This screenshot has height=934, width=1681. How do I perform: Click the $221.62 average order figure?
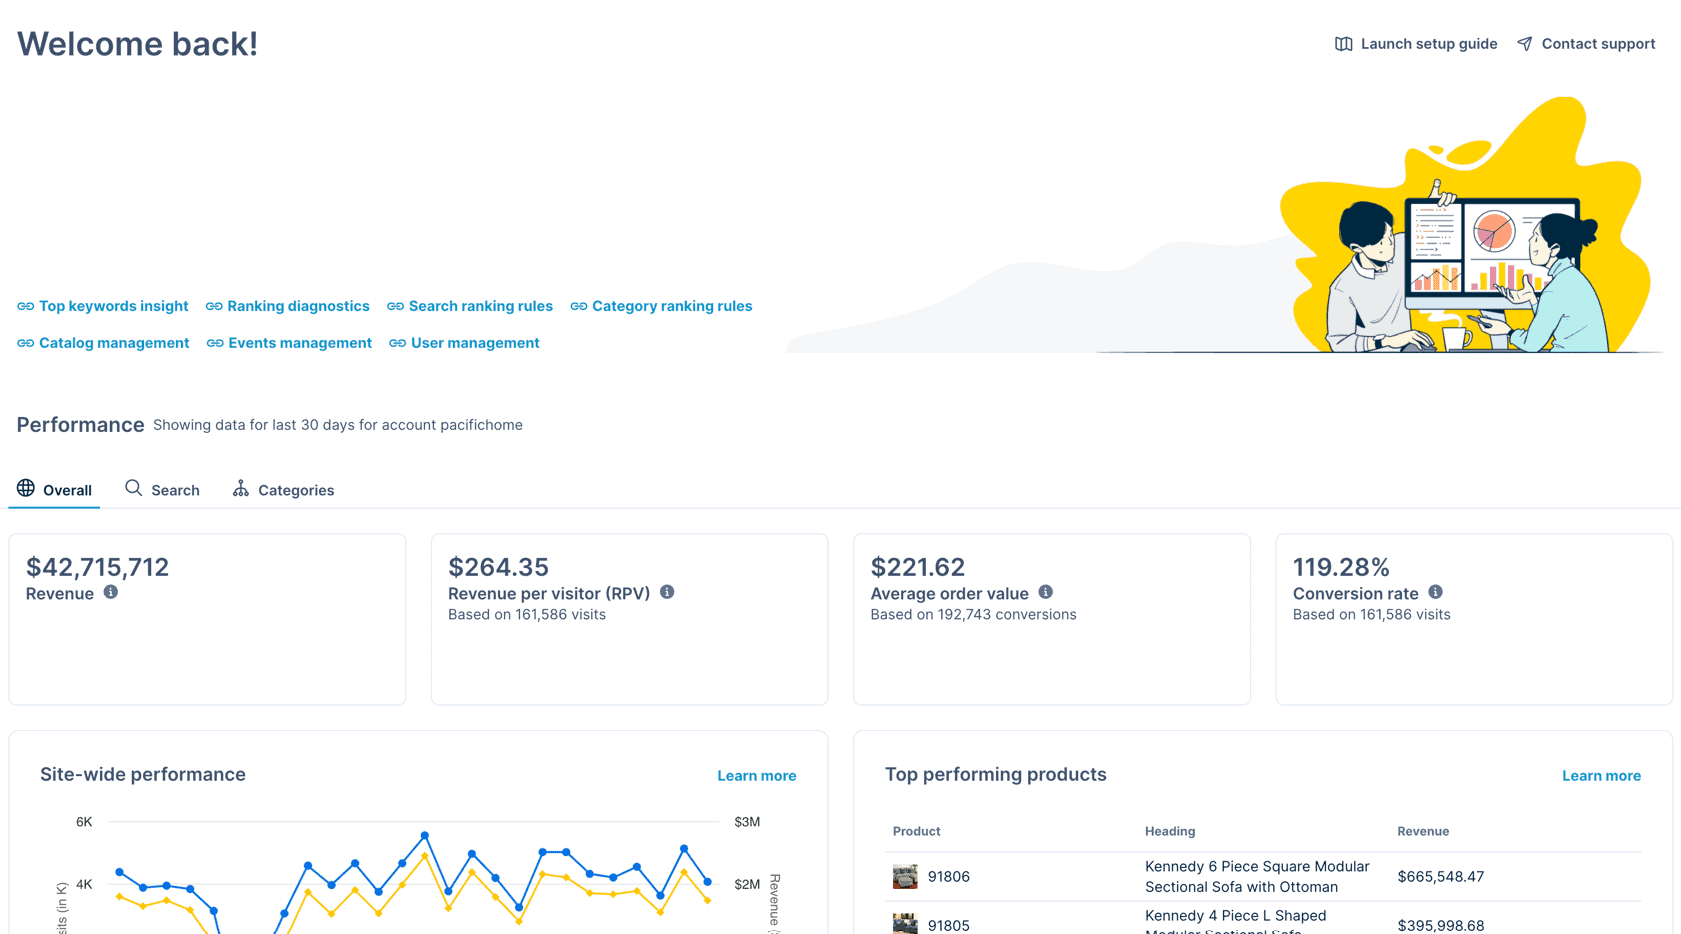(918, 567)
